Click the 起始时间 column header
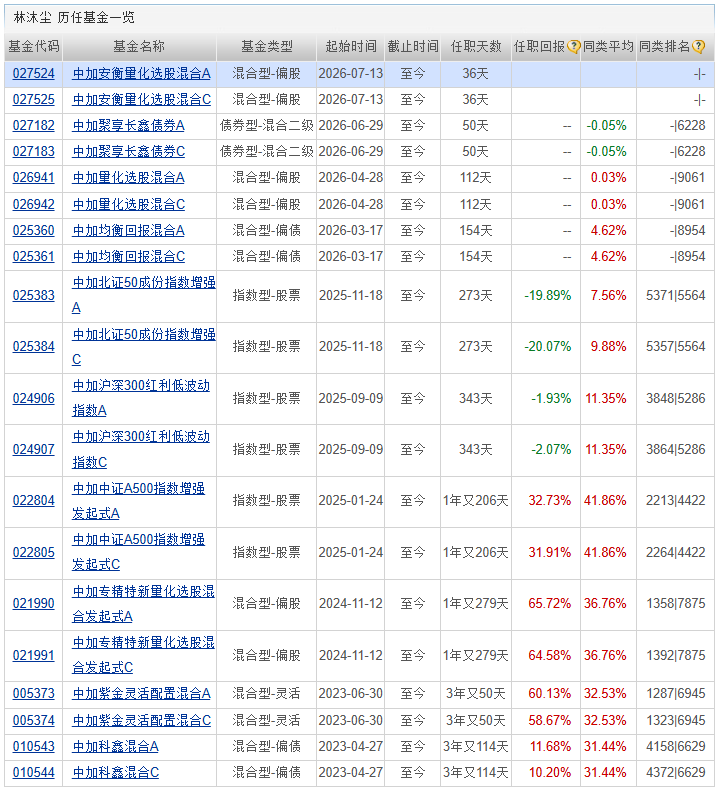The image size is (719, 793). [351, 47]
